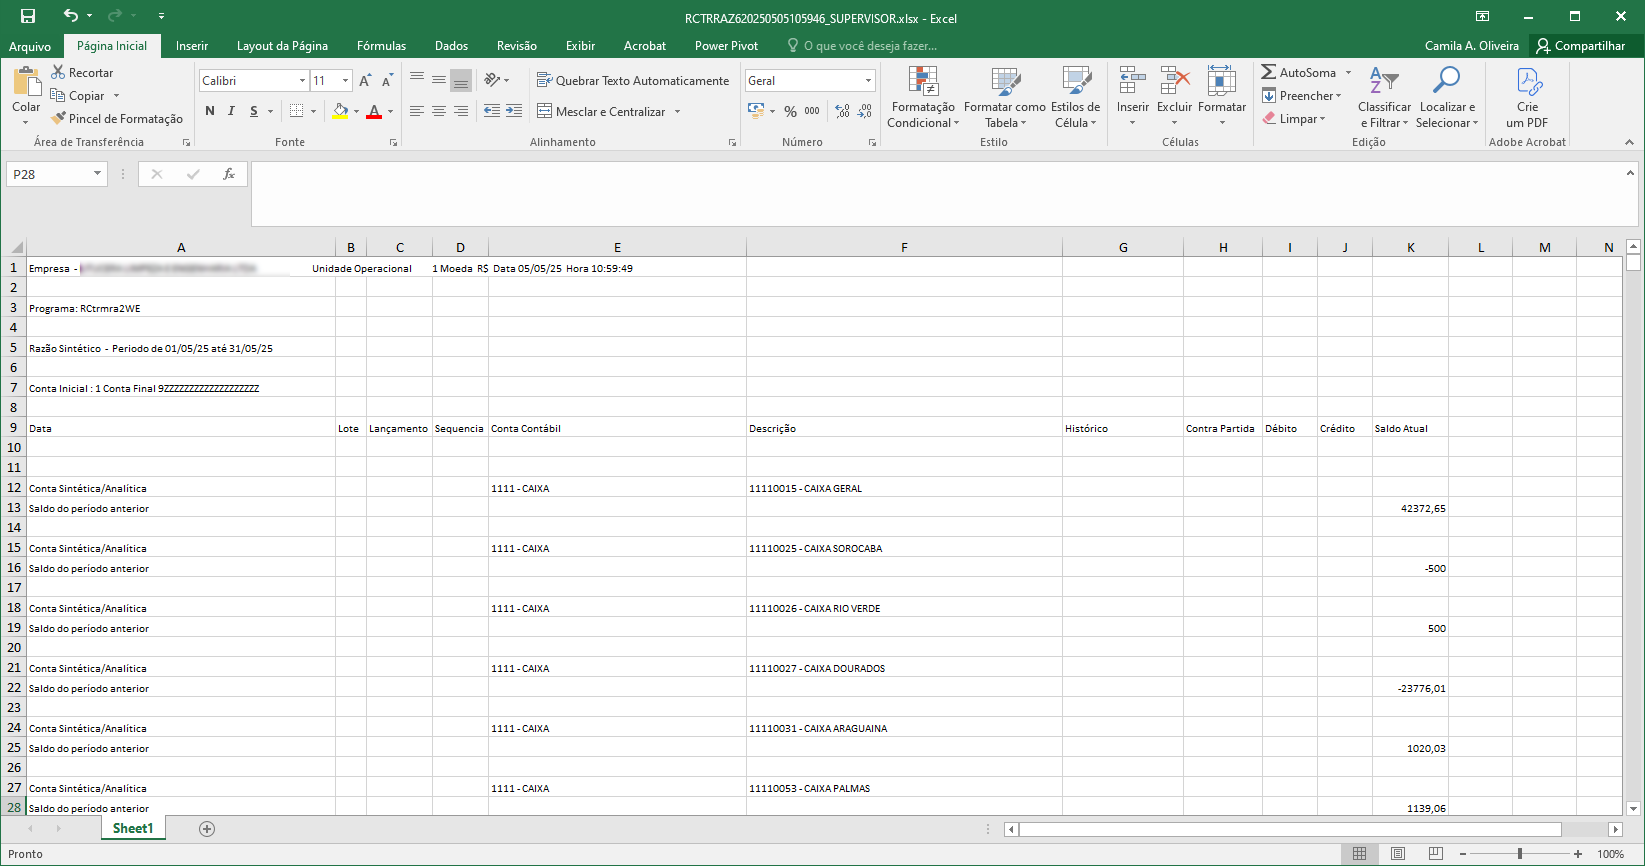
Task: Toggle center horizontal alignment
Action: click(439, 111)
